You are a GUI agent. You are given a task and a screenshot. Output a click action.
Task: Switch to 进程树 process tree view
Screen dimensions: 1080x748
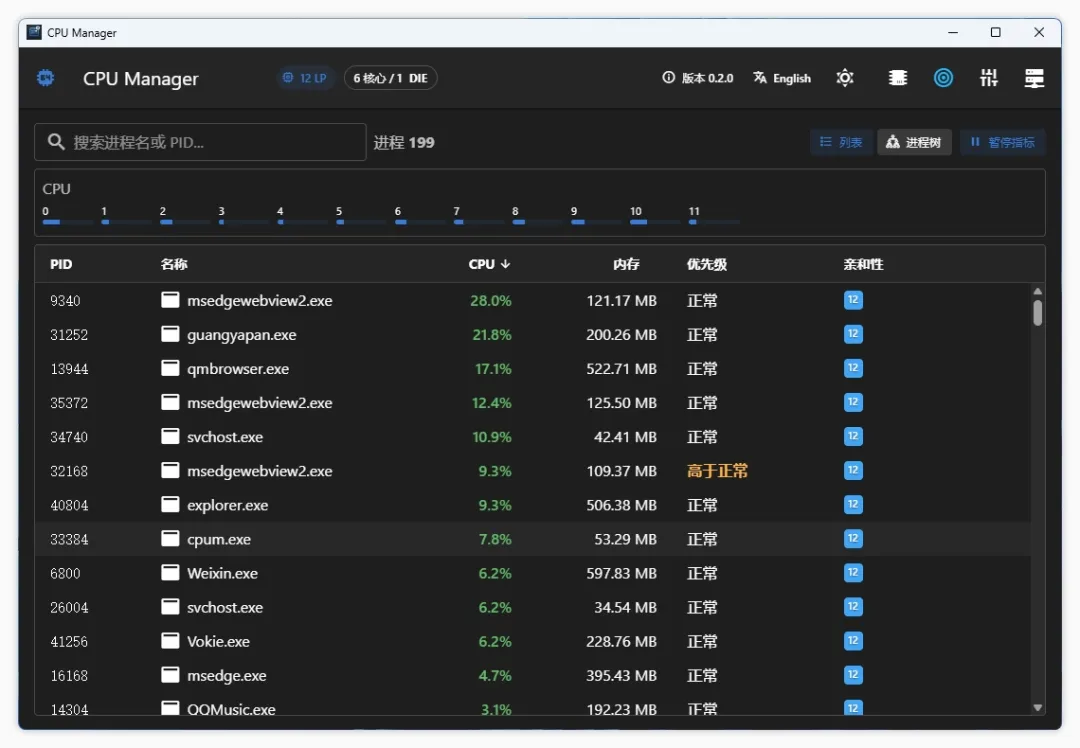point(914,142)
